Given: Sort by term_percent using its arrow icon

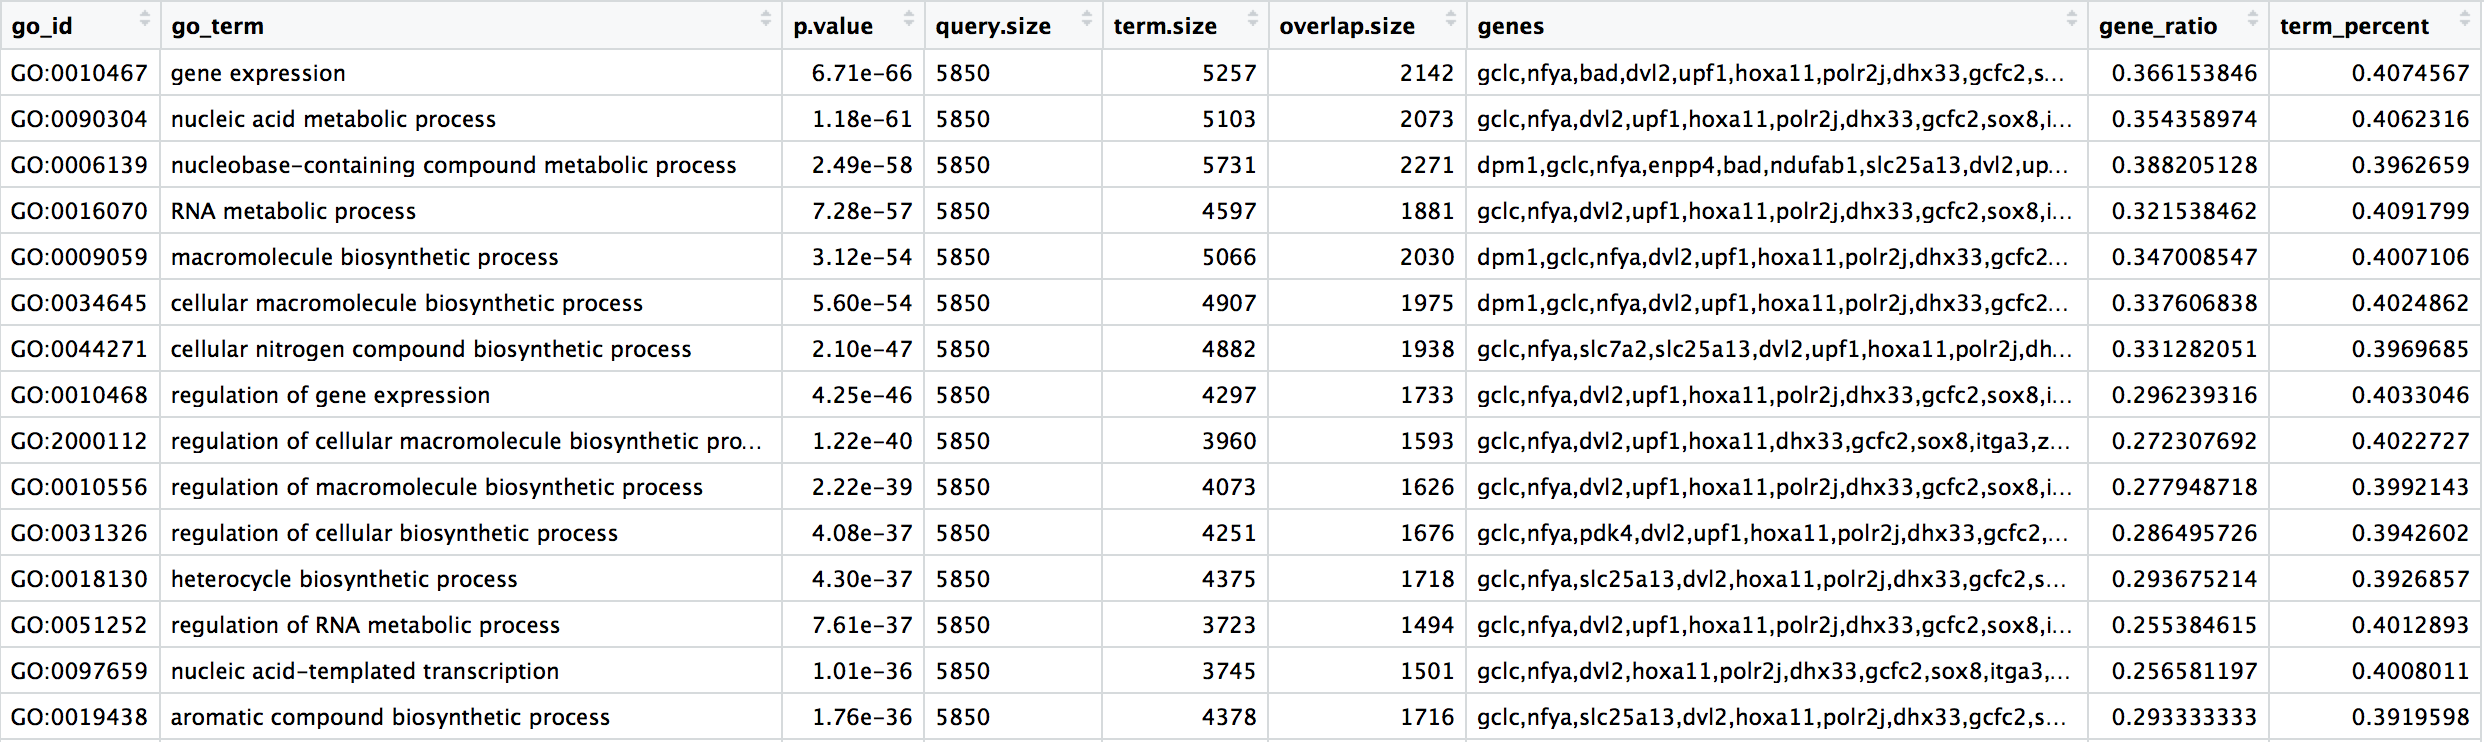Looking at the screenshot, I should (x=2465, y=19).
